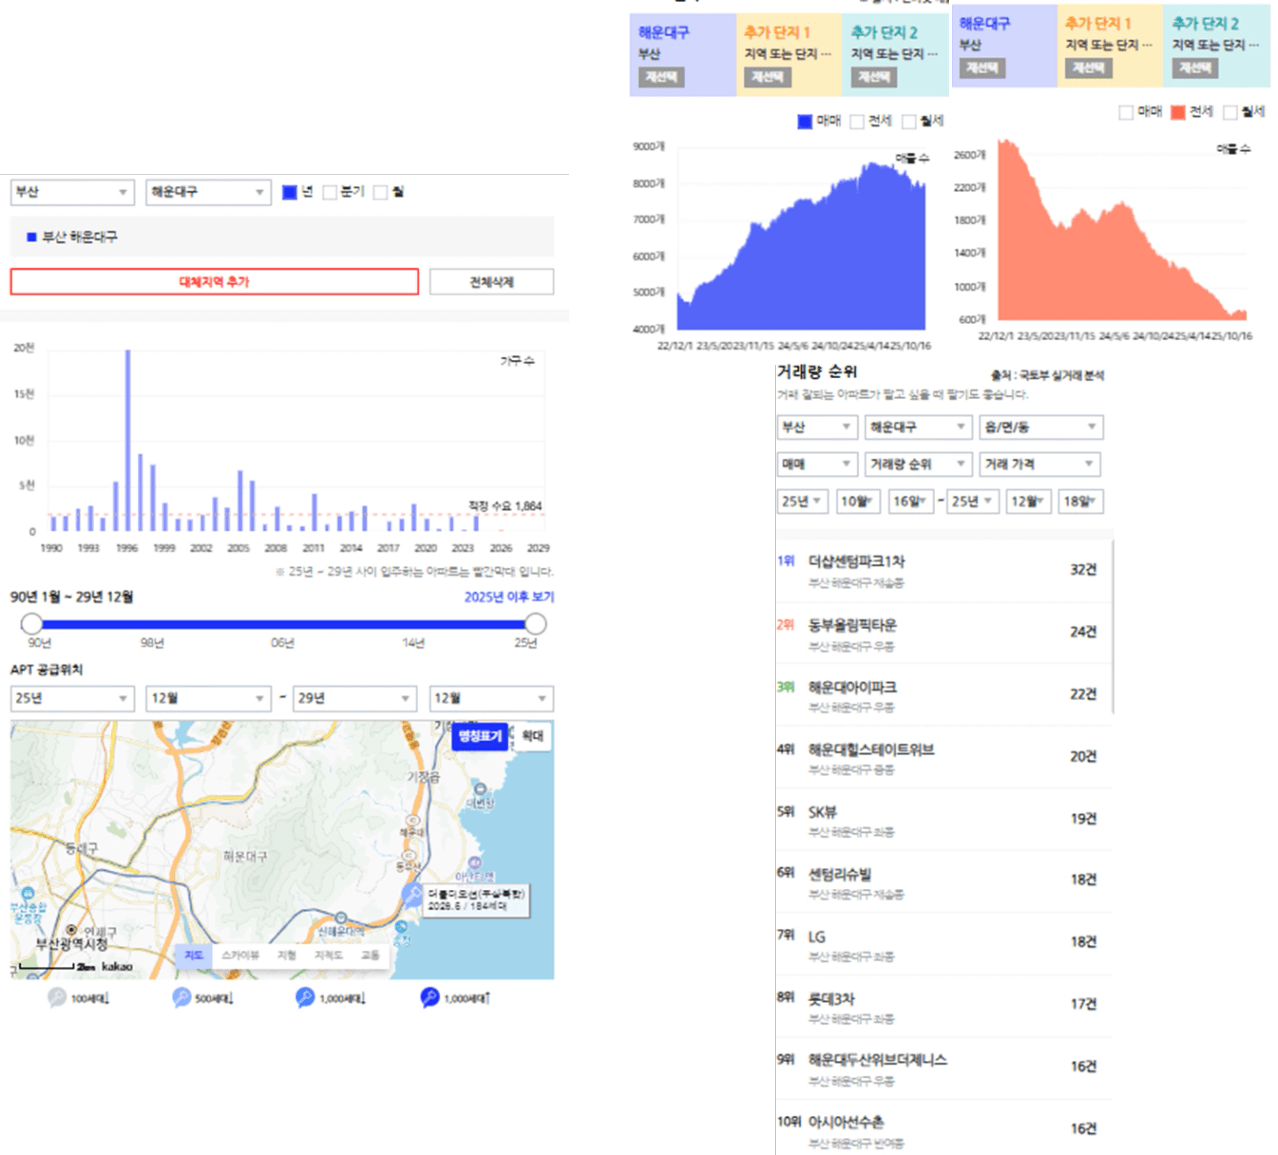Toggle 매매 checkbox above blue listings chart

(x=805, y=121)
